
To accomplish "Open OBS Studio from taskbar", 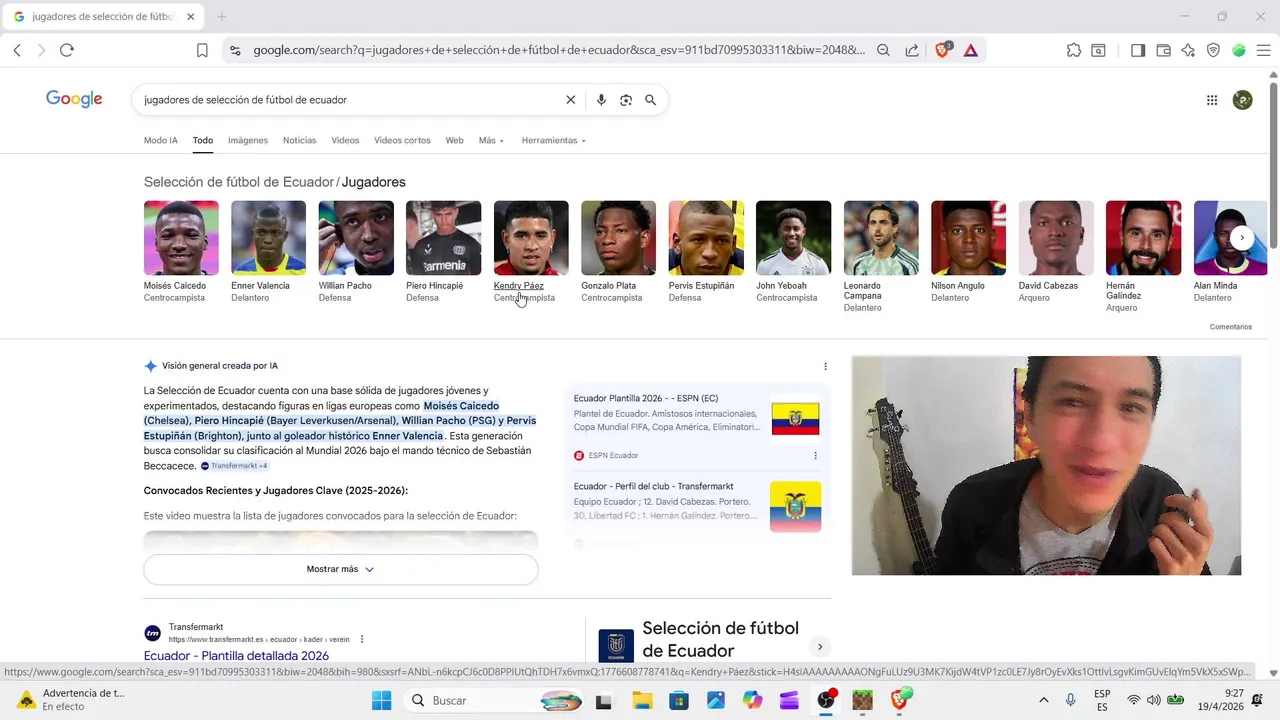I will click(826, 700).
